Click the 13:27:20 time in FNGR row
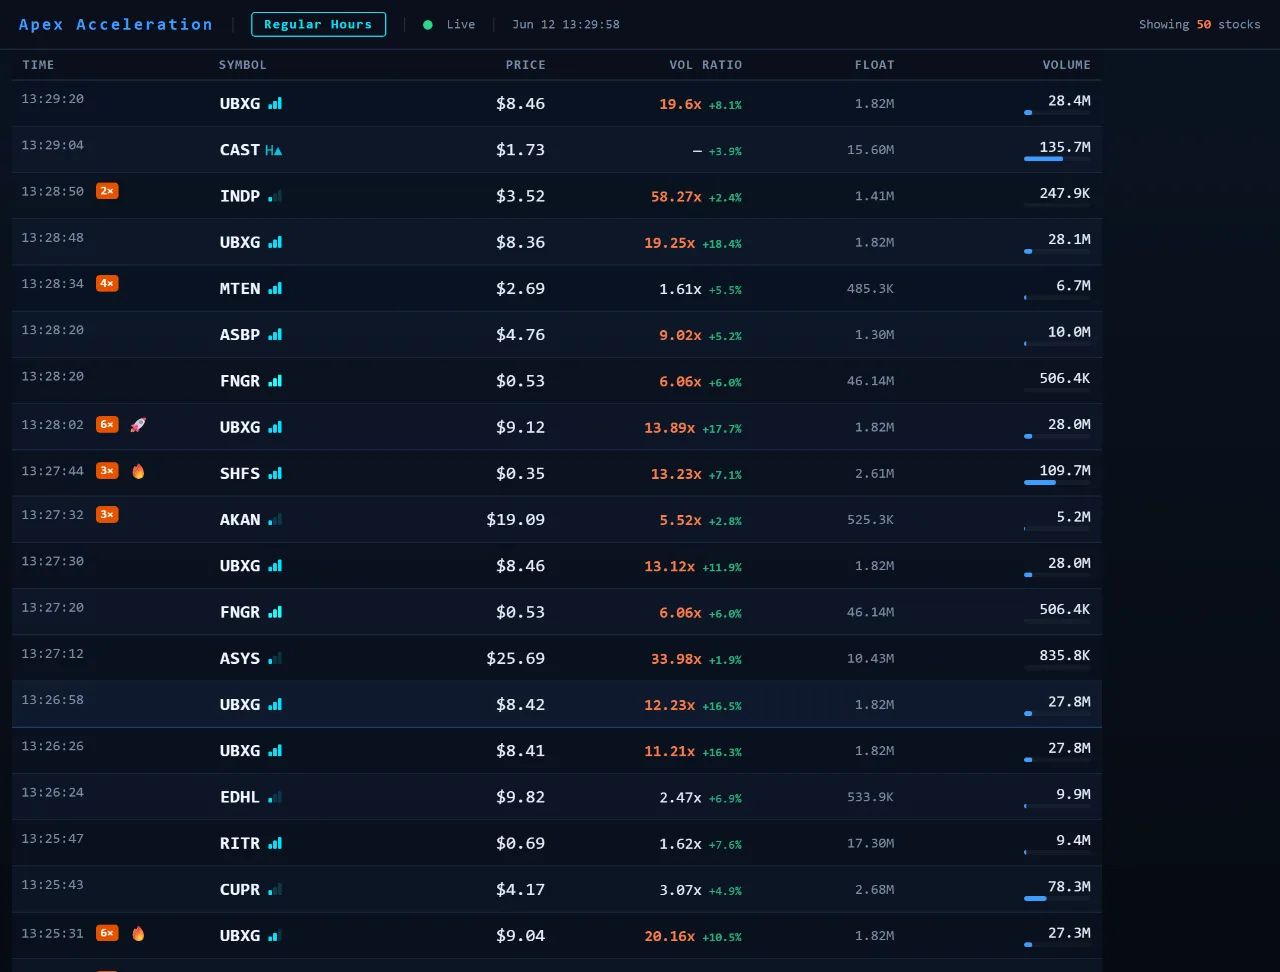1280x972 pixels. click(x=53, y=607)
